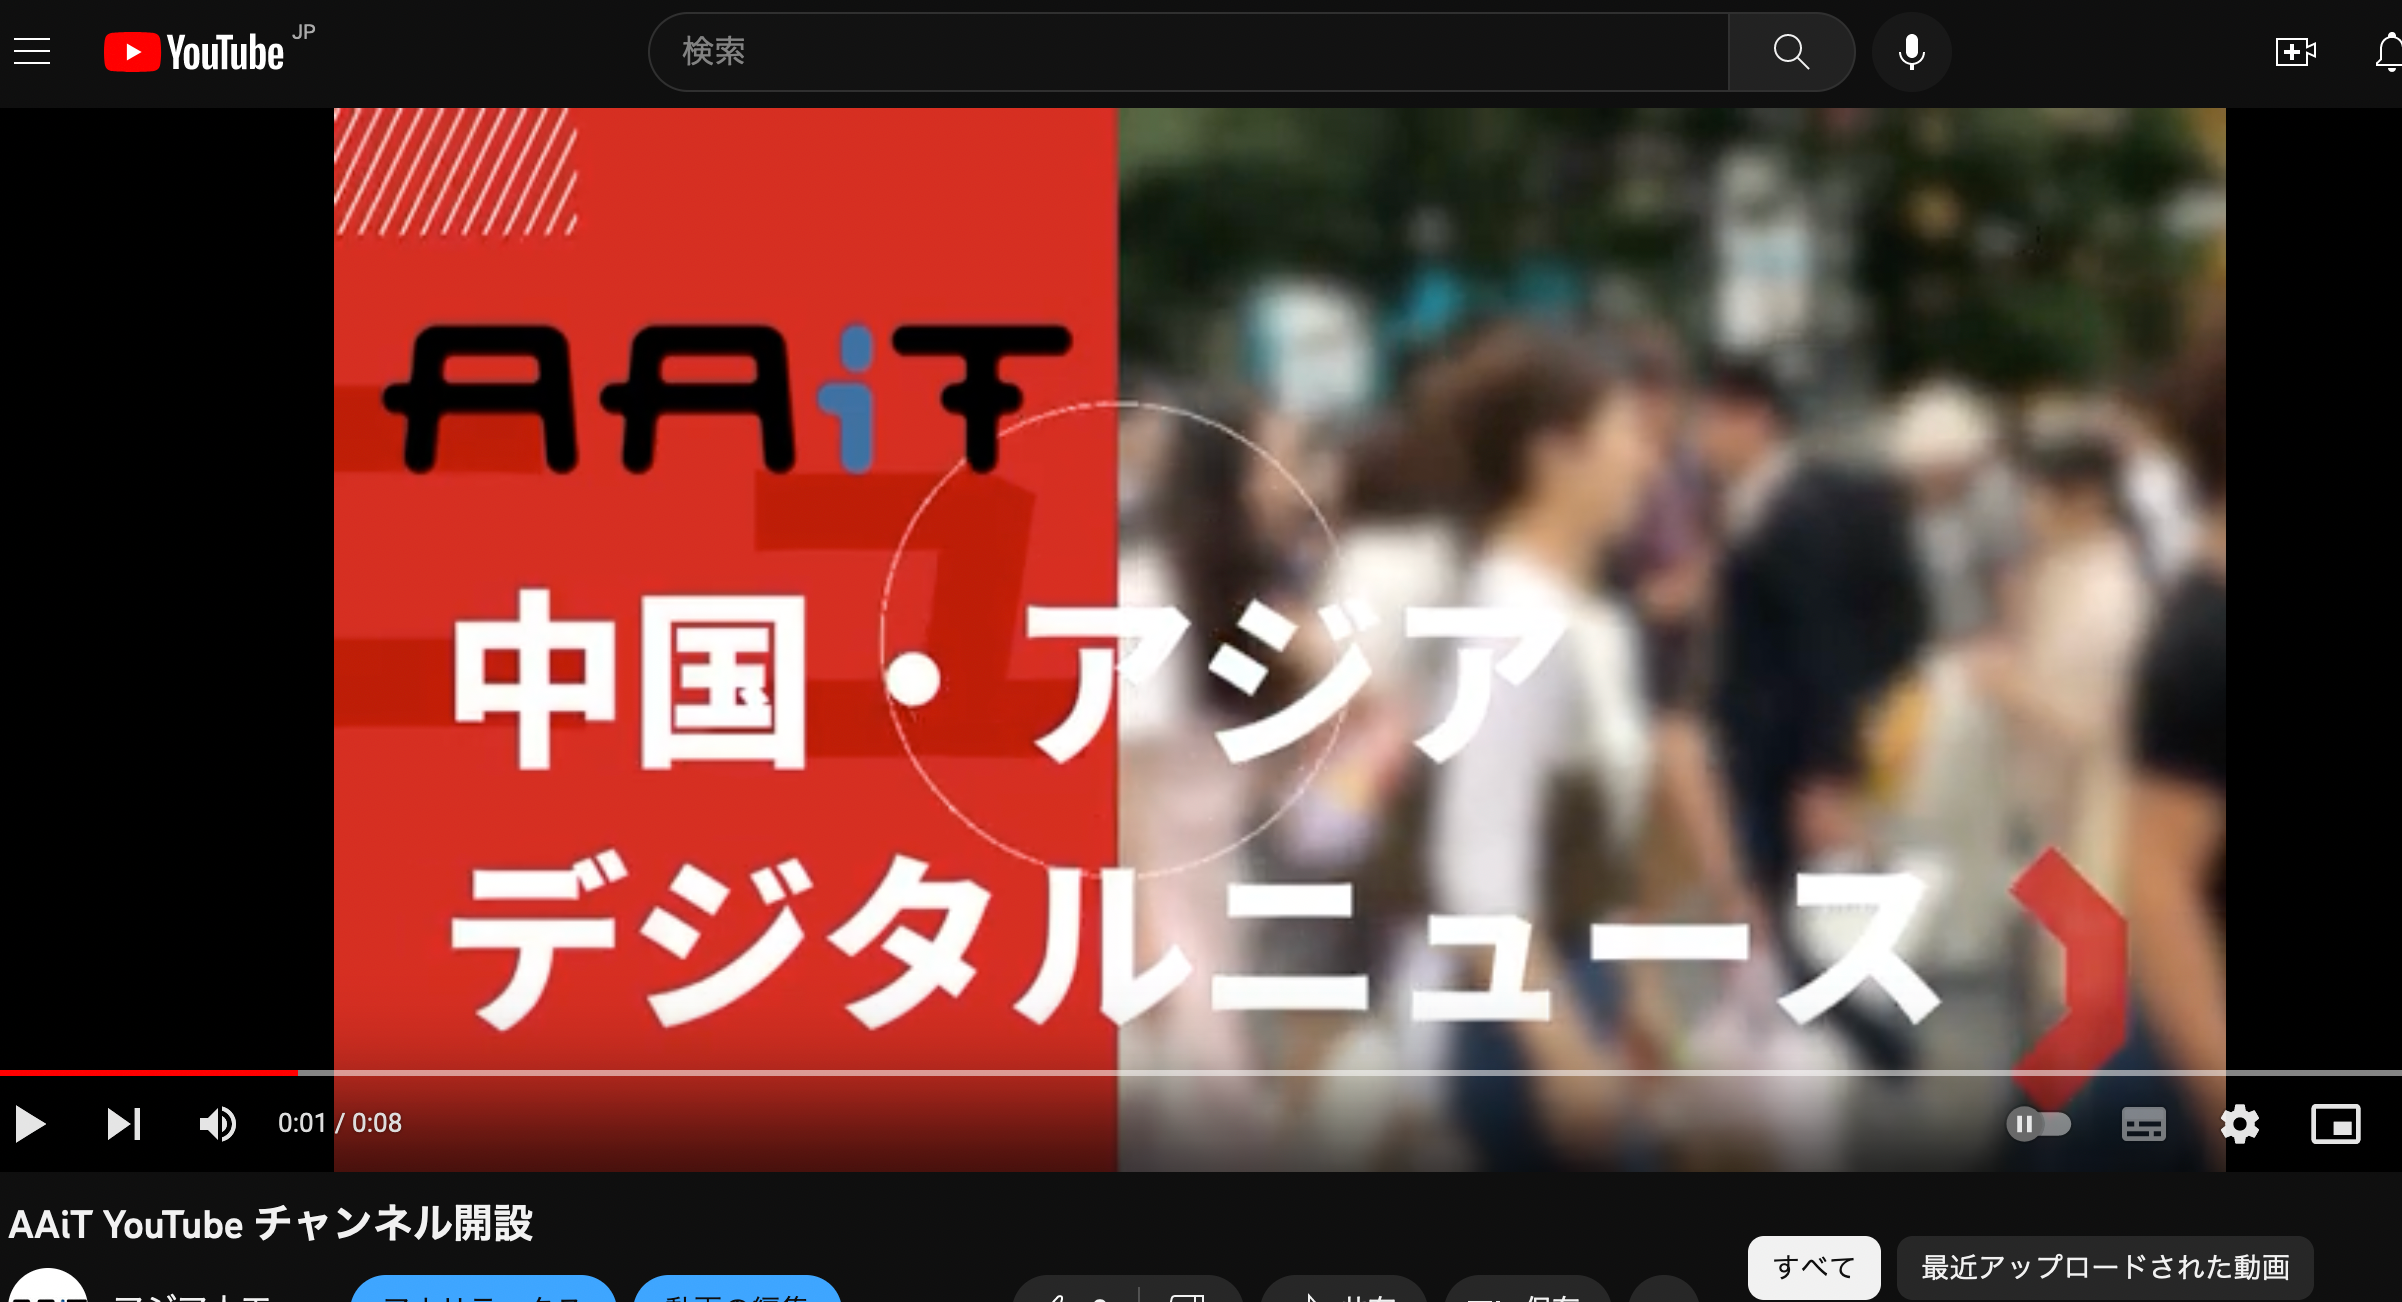Open the playback settings gear
Viewport: 2402px width, 1302px height.
(x=2240, y=1124)
